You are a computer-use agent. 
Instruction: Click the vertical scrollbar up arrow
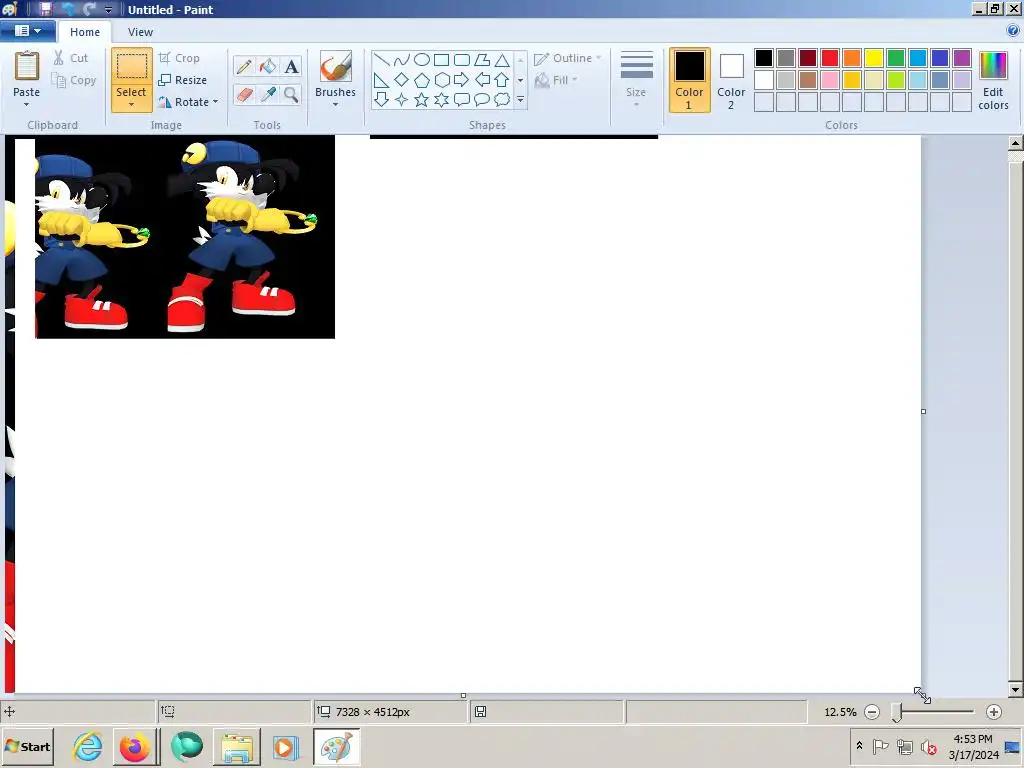click(1015, 142)
